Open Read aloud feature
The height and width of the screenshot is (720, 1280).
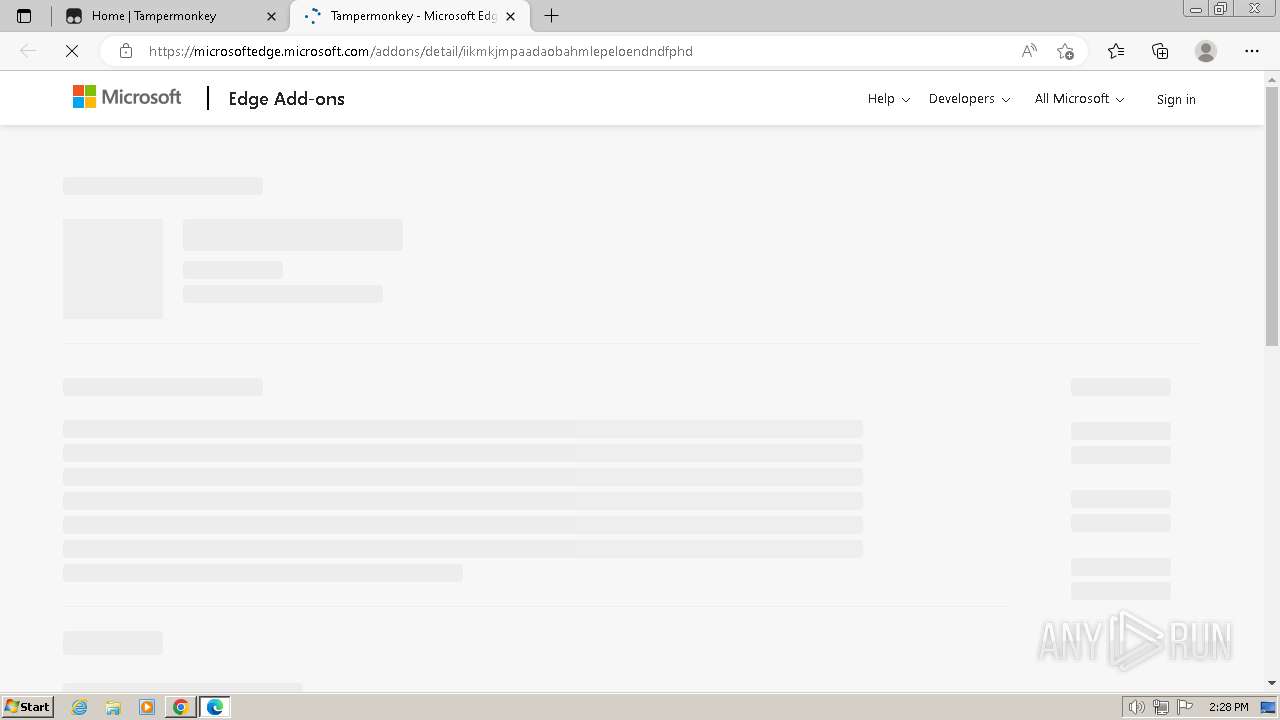point(1029,51)
